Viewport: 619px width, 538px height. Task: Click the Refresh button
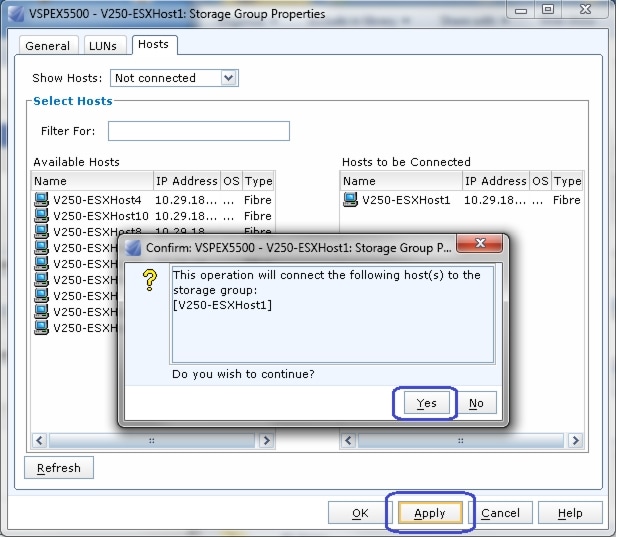(59, 470)
